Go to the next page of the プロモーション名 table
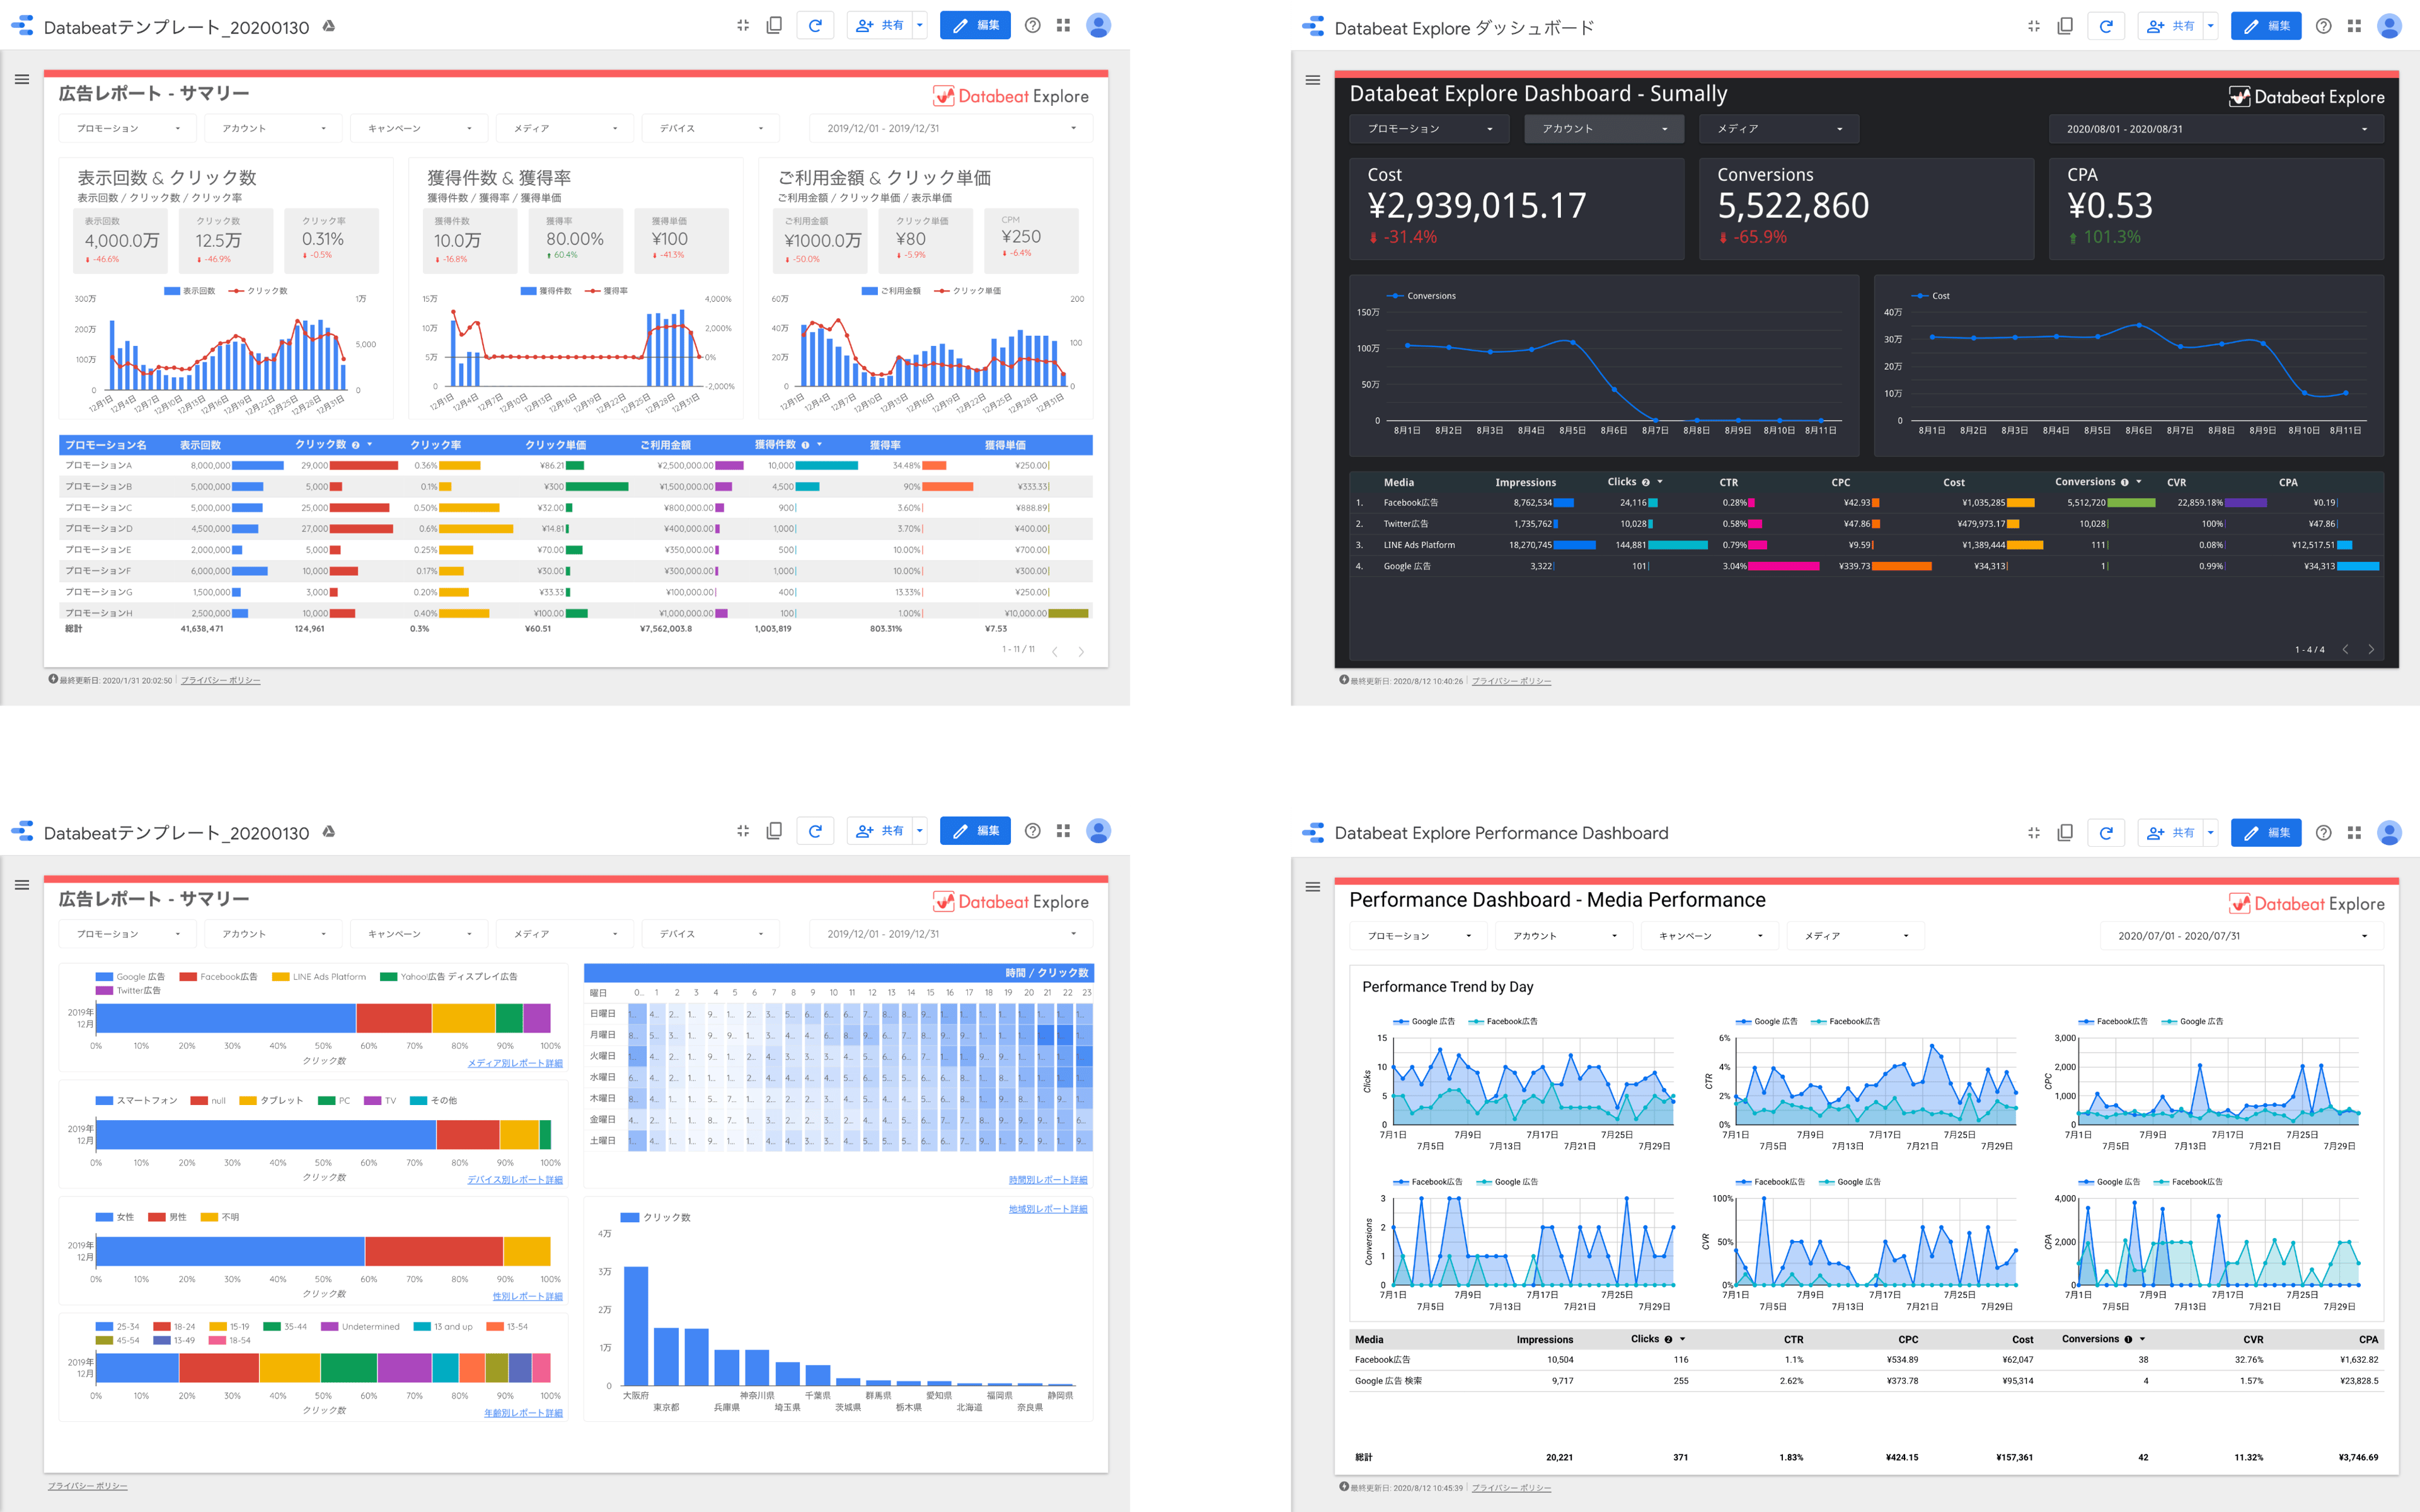This screenshot has width=2420, height=1512. pyautogui.click(x=1081, y=651)
